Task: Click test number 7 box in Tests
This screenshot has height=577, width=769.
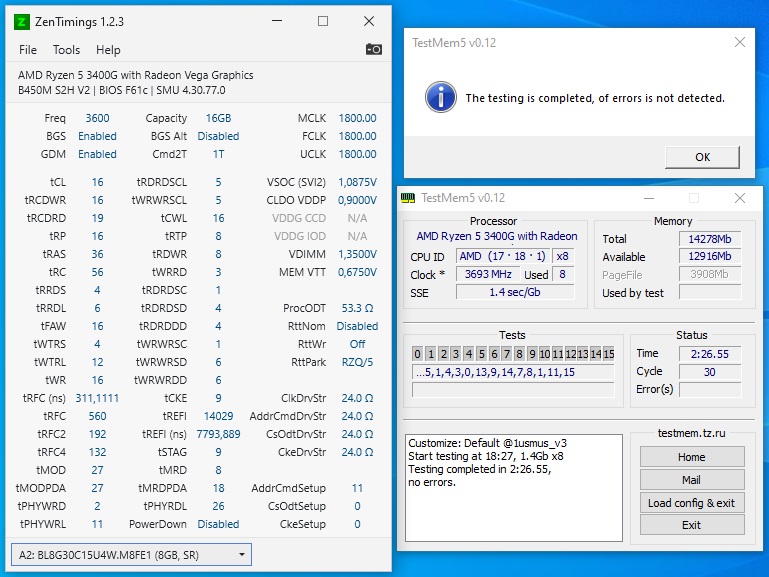Action: tap(507, 354)
